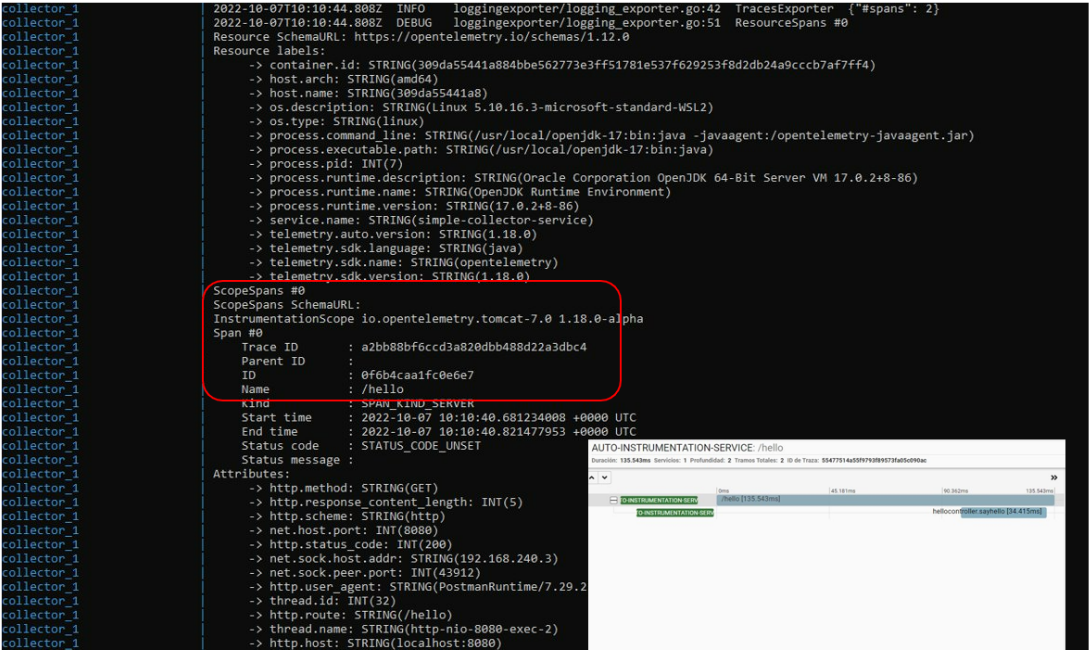Click the Trace ID a2bb88bf6ccd... value
The height and width of the screenshot is (650, 1090).
[x=474, y=347]
